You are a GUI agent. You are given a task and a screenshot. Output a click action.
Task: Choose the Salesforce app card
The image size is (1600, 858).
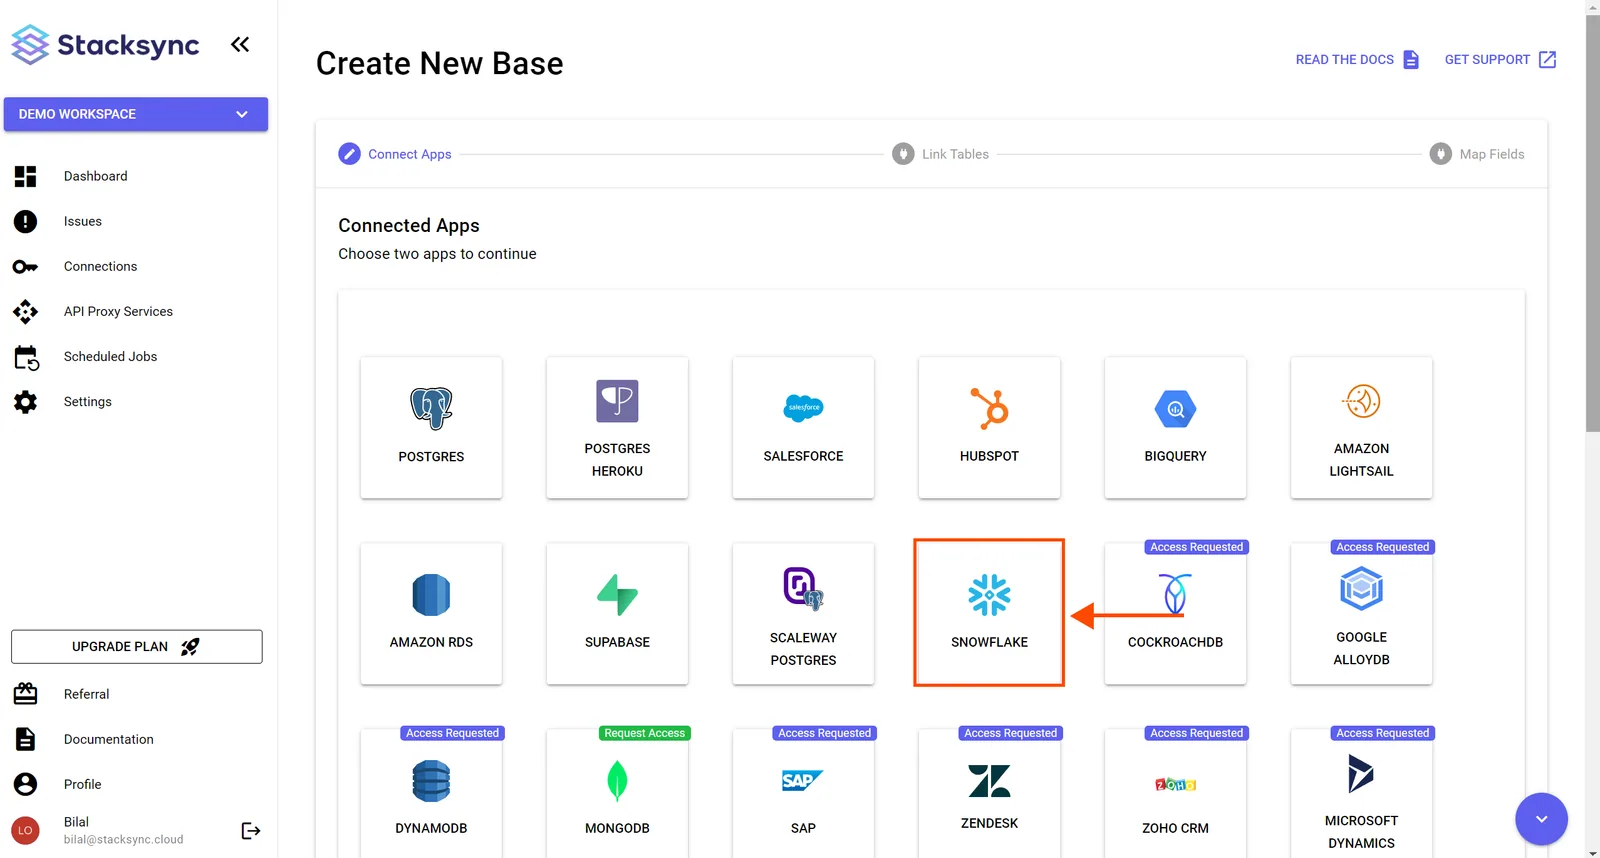[803, 428]
